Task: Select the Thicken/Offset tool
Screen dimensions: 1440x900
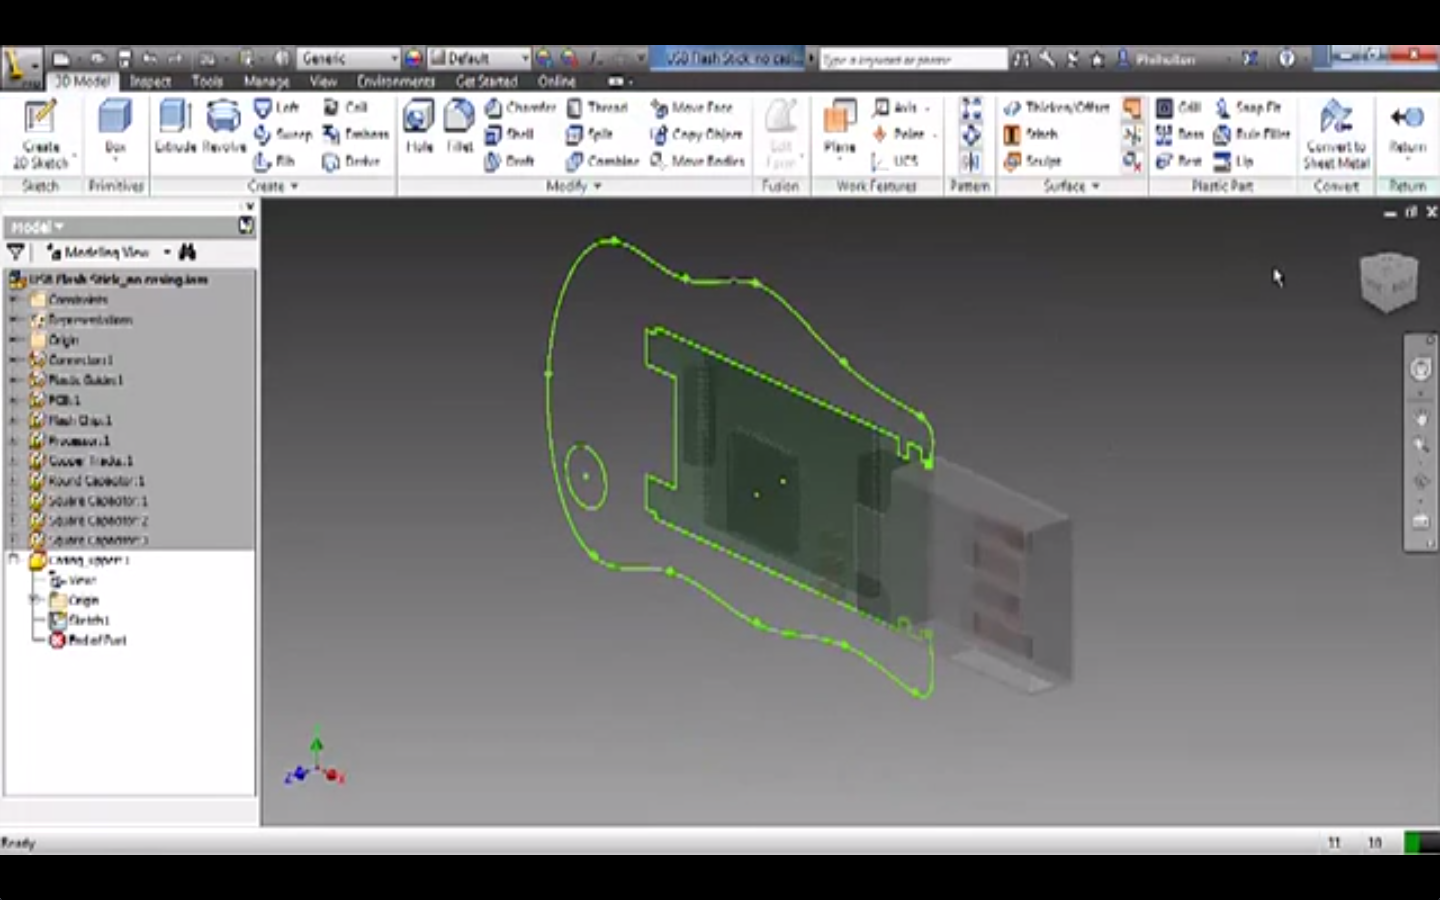Action: pos(1056,107)
